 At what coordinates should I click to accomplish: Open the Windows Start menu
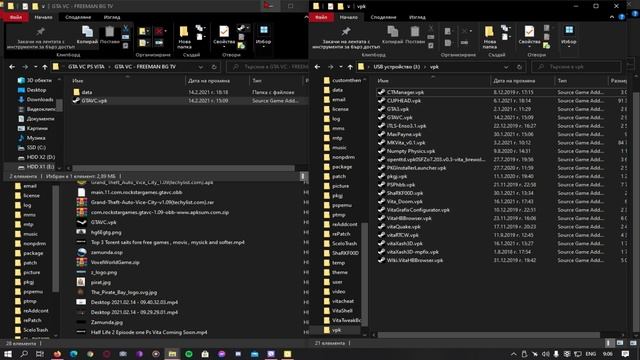click(8, 354)
